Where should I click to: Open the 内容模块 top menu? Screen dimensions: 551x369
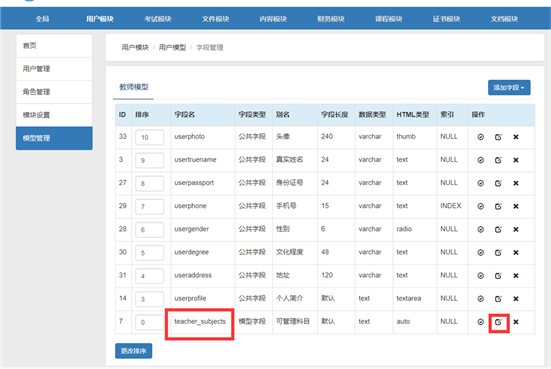click(273, 19)
